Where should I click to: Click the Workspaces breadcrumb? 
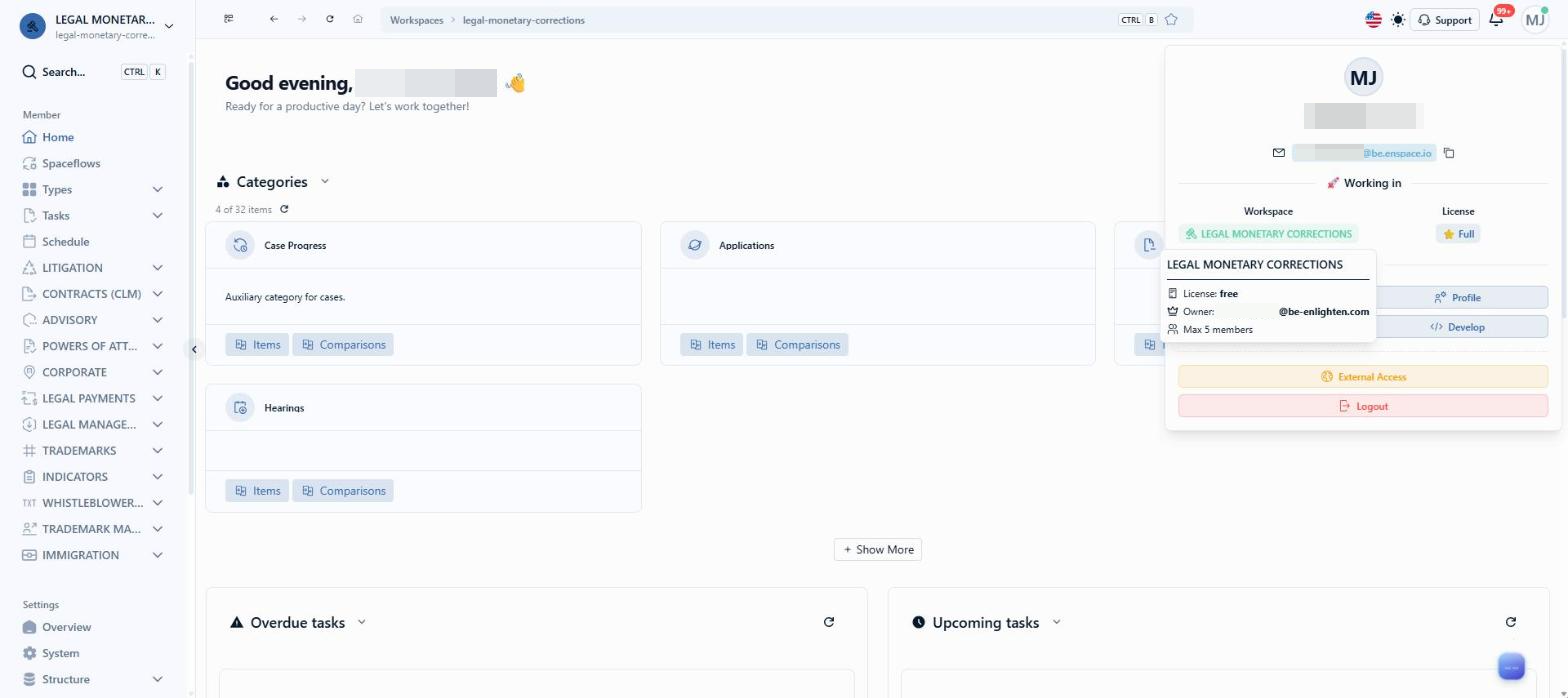(x=416, y=20)
